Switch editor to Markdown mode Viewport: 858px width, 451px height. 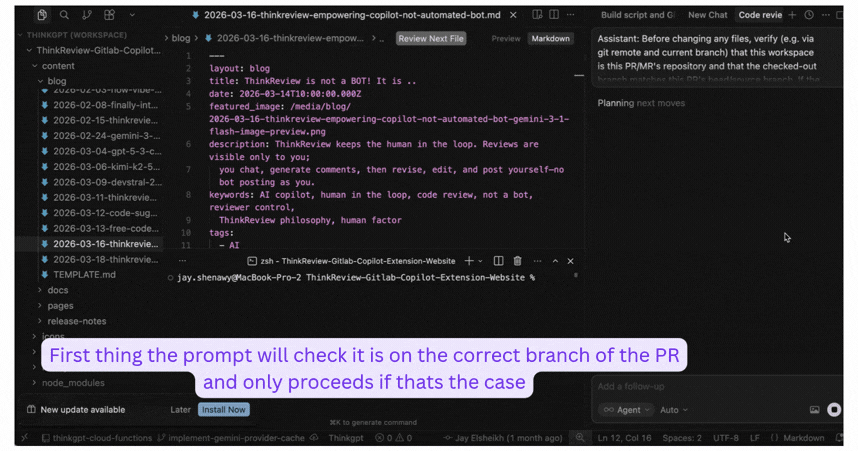point(550,38)
